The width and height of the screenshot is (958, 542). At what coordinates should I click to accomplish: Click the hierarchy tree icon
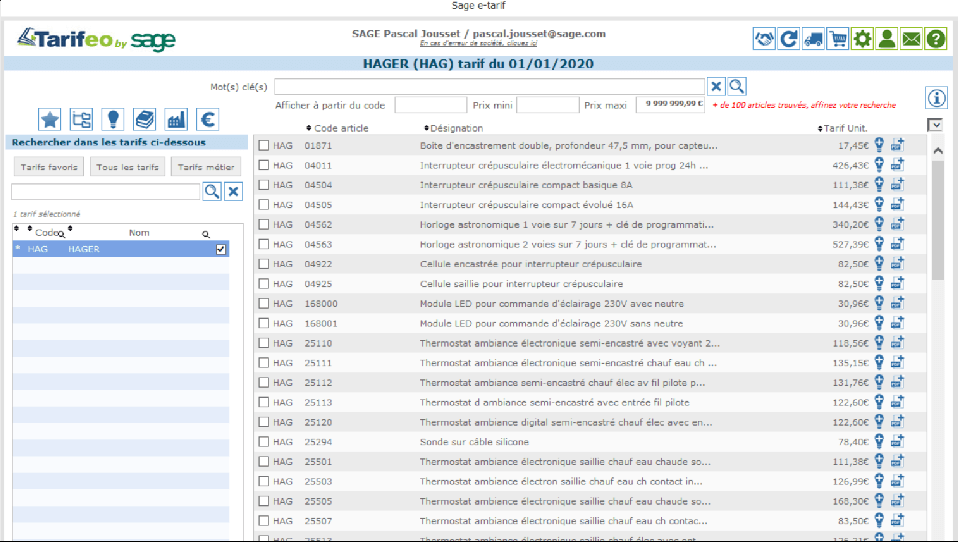tap(81, 120)
